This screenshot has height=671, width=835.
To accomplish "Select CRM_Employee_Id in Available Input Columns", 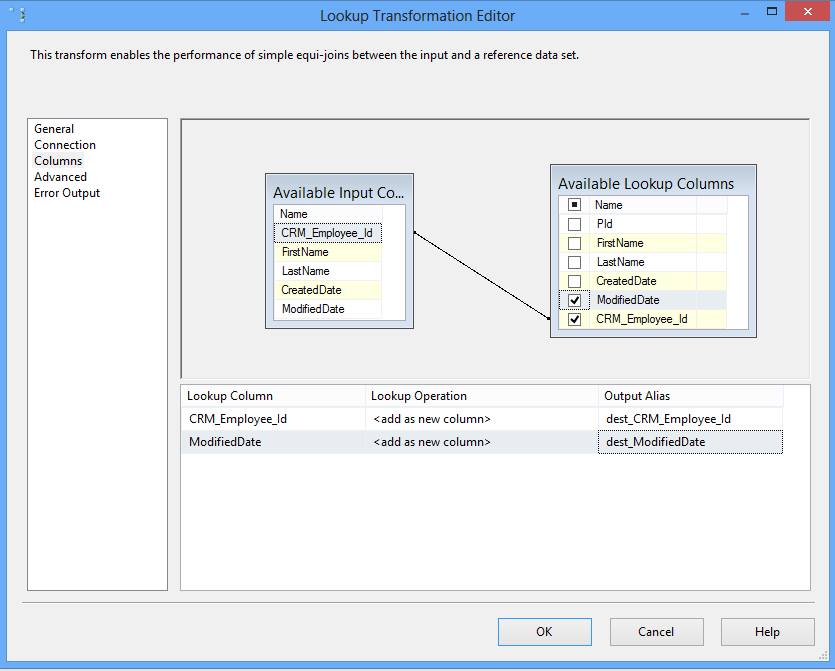I will [x=328, y=233].
